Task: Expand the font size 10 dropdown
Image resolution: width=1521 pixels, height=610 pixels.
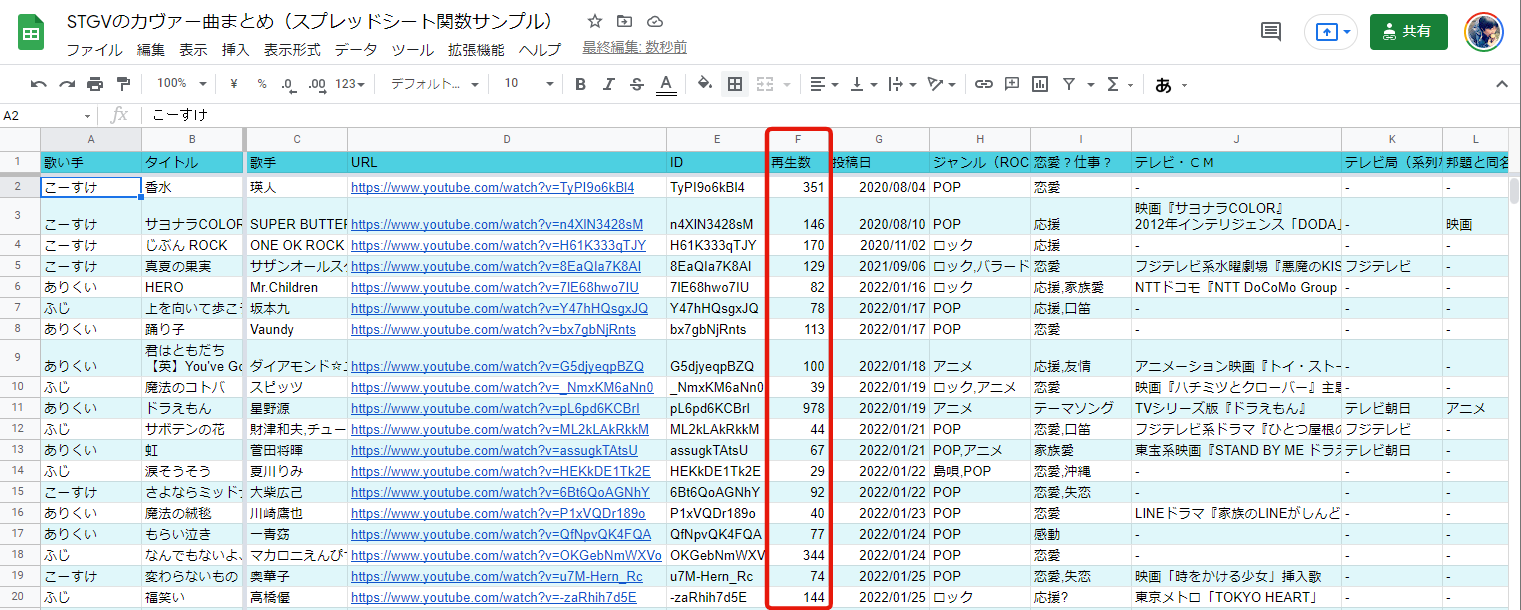Action: pyautogui.click(x=526, y=84)
